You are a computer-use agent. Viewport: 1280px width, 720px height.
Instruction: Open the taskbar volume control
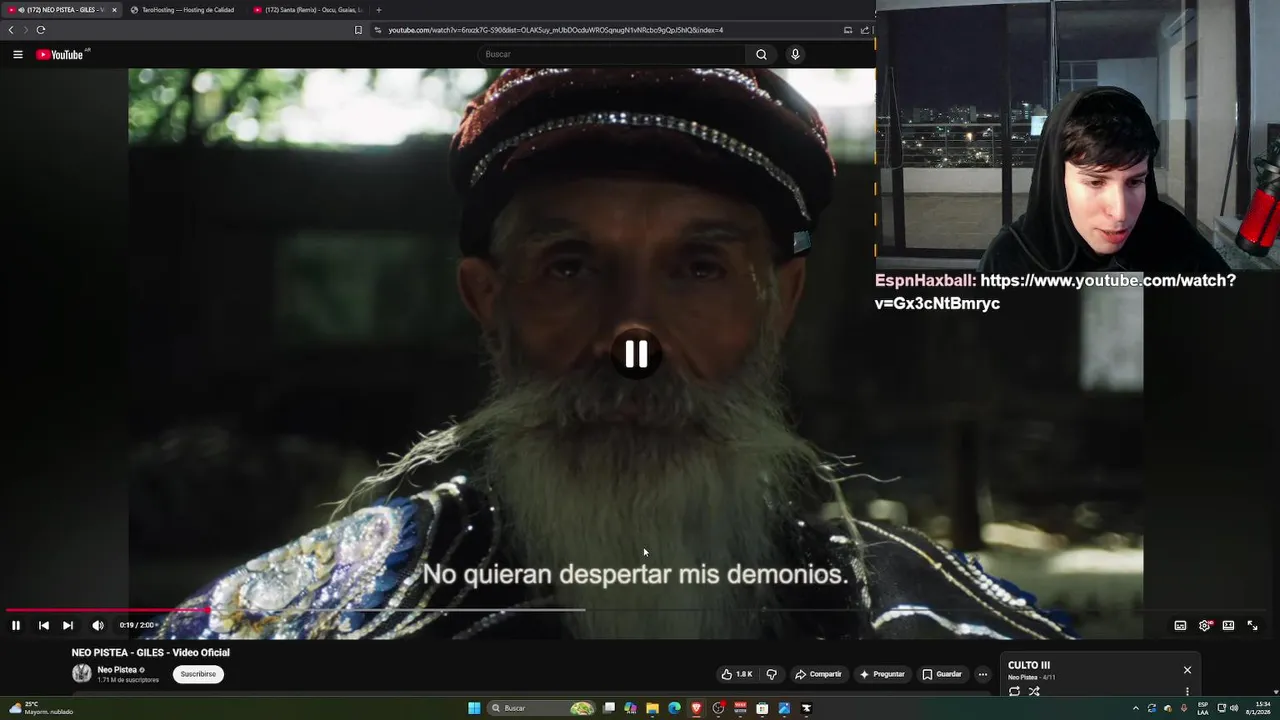[1233, 708]
